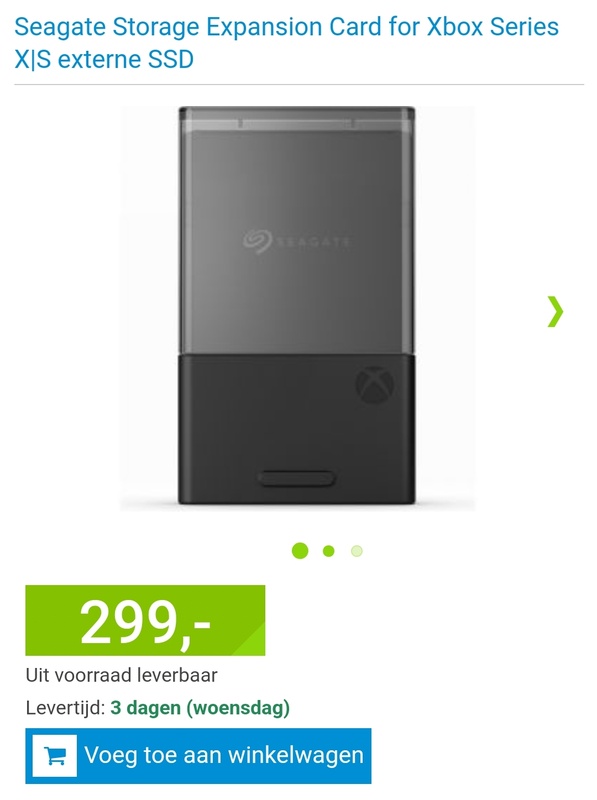Select the first large green carousel dot
597x800 pixels.
pos(300,551)
